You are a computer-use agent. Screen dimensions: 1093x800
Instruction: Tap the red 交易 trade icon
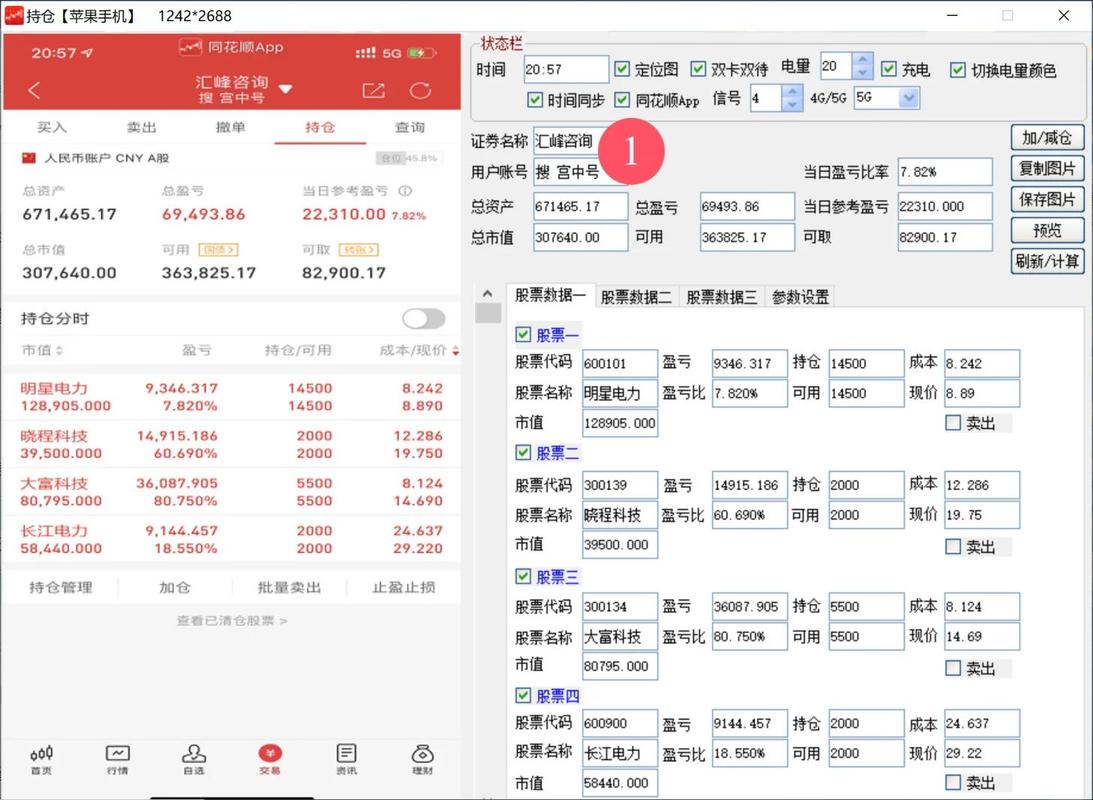click(269, 761)
